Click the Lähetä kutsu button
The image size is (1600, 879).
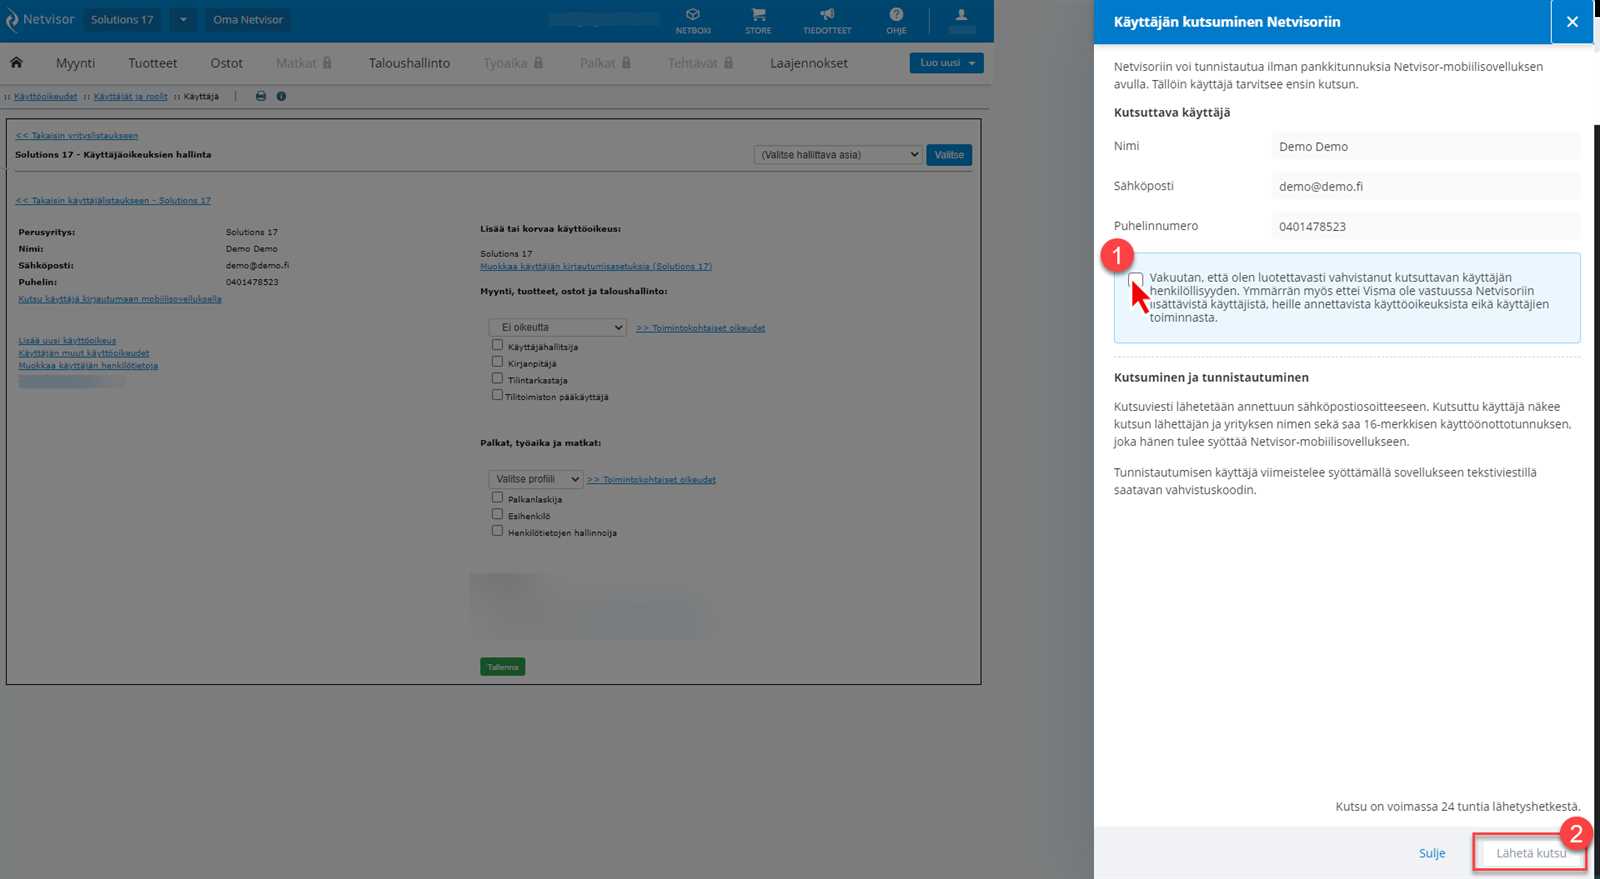tap(1531, 854)
